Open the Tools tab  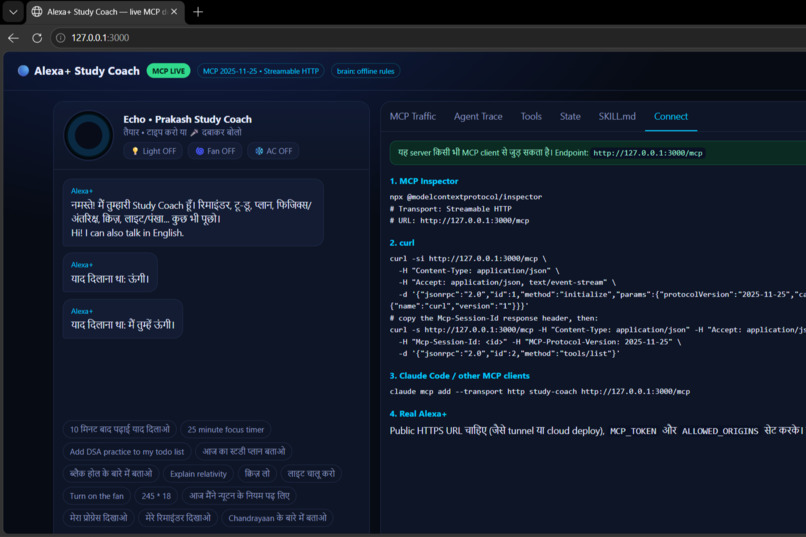[x=531, y=117]
